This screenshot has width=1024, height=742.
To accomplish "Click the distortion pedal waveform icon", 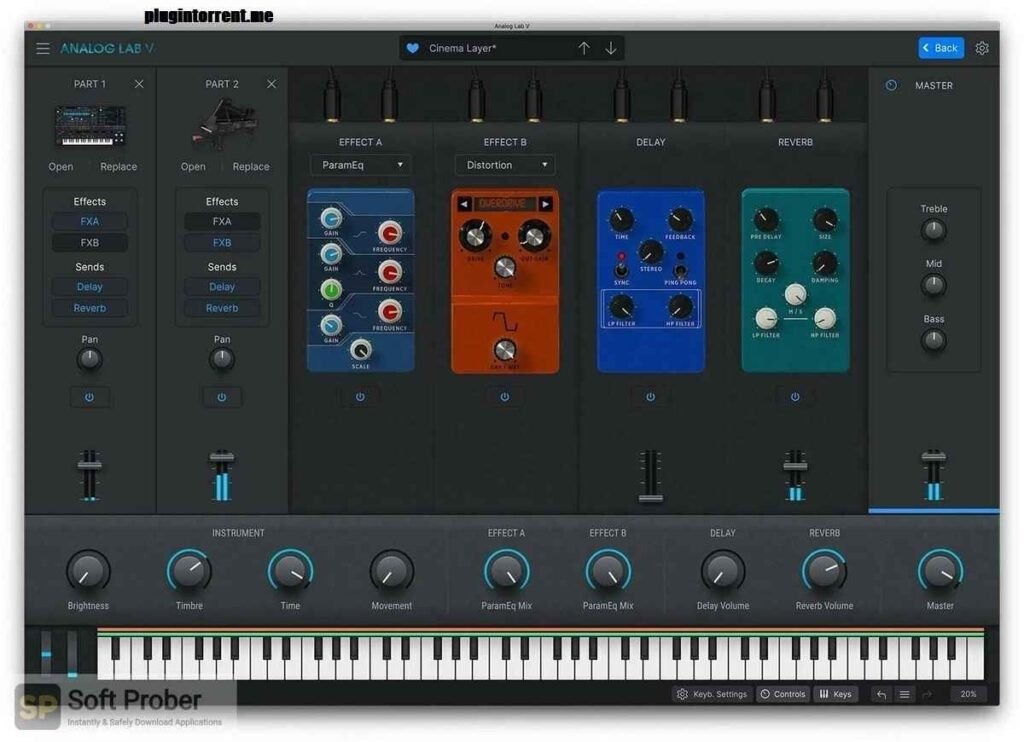I will (505, 321).
